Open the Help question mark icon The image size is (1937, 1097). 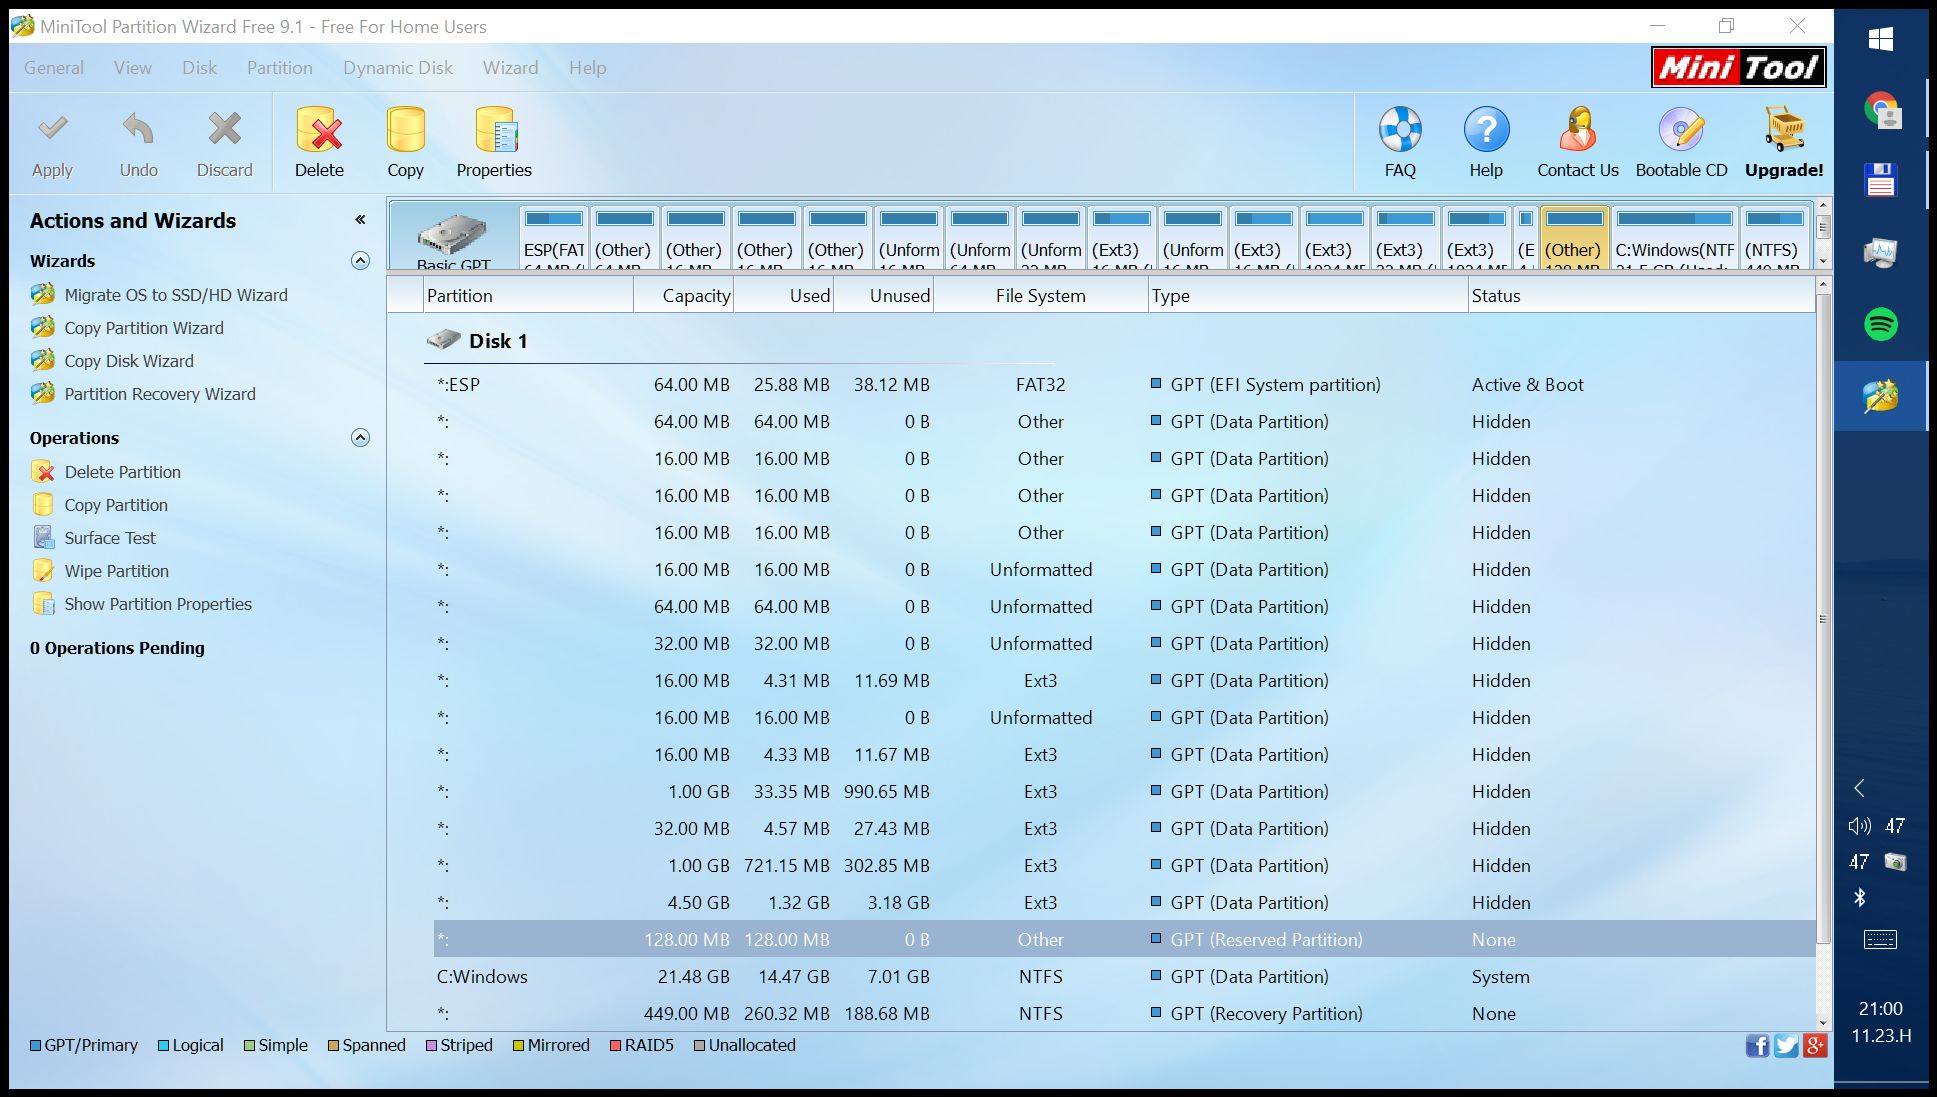1486,130
